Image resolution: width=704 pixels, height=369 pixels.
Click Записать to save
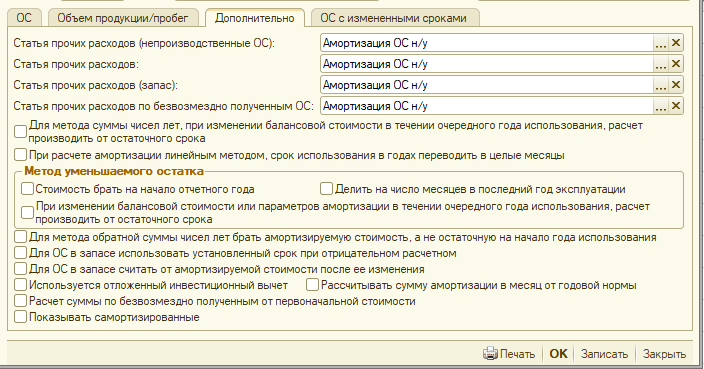tap(604, 354)
